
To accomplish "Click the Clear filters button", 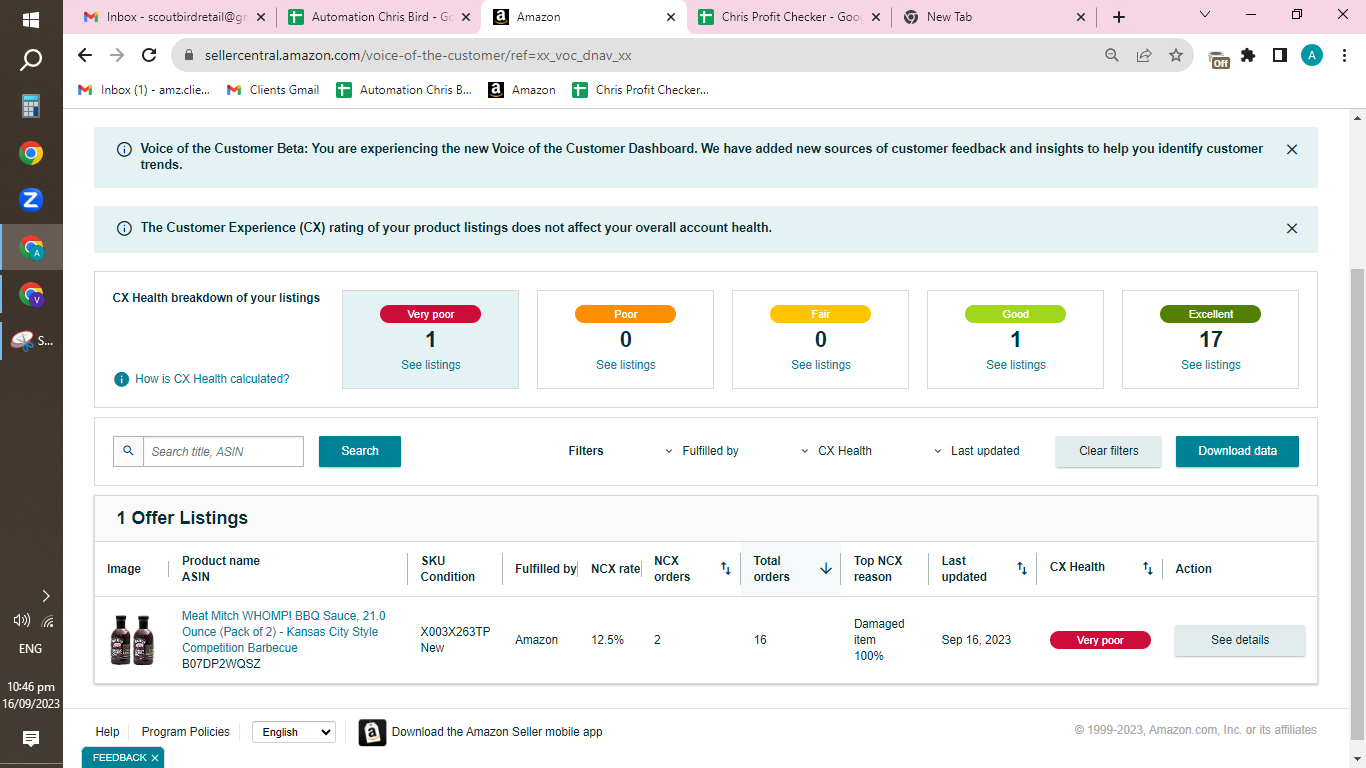I will [1109, 451].
